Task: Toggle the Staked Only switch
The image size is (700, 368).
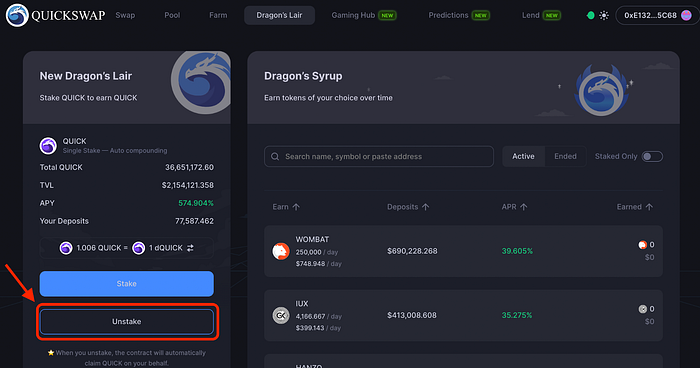Action: 652,156
